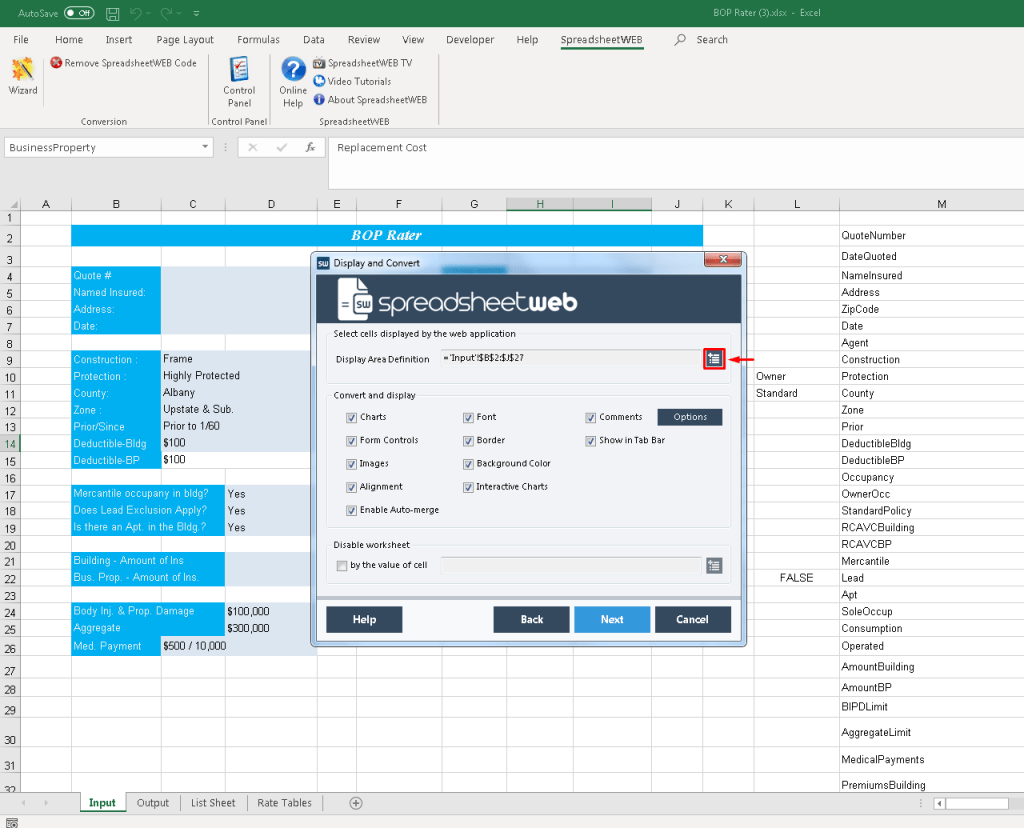Screen dimensions: 1024x828
Task: Click the Options button for Comments
Action: point(690,417)
